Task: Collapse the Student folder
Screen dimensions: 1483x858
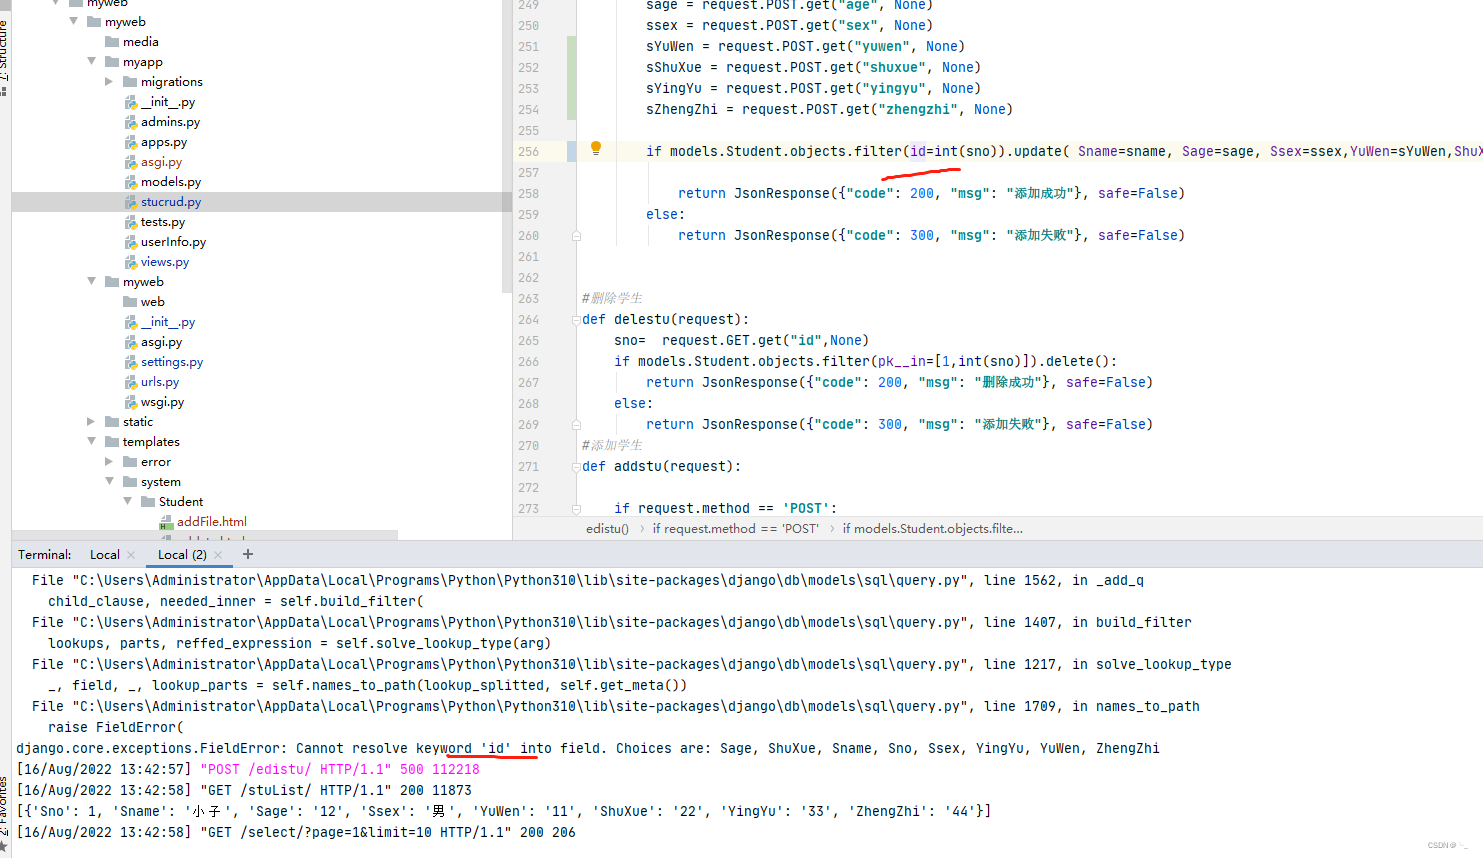Action: point(127,501)
